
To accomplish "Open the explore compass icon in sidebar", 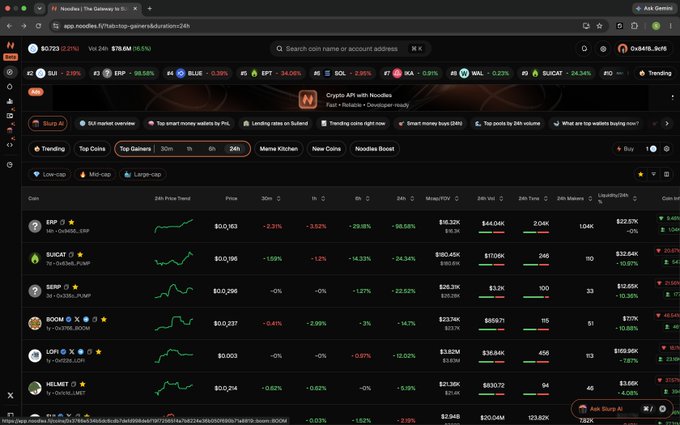I will coord(10,72).
